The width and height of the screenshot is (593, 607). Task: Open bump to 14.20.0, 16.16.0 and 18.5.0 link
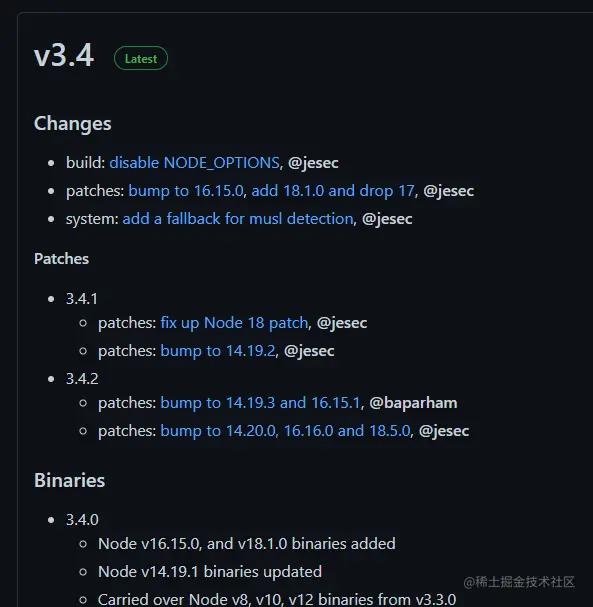[285, 431]
